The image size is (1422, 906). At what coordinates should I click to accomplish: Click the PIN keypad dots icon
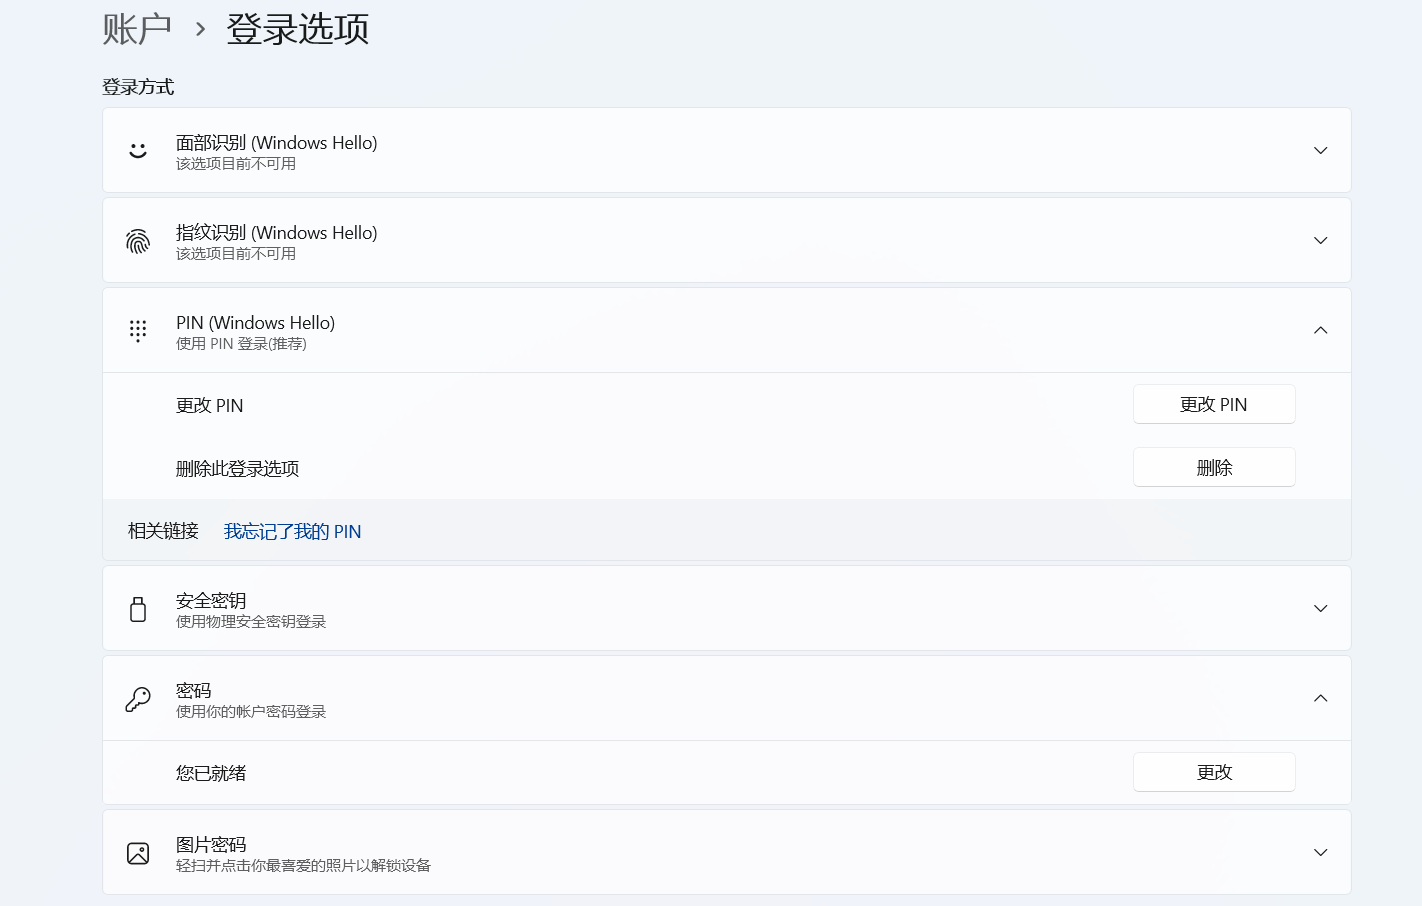tap(138, 331)
